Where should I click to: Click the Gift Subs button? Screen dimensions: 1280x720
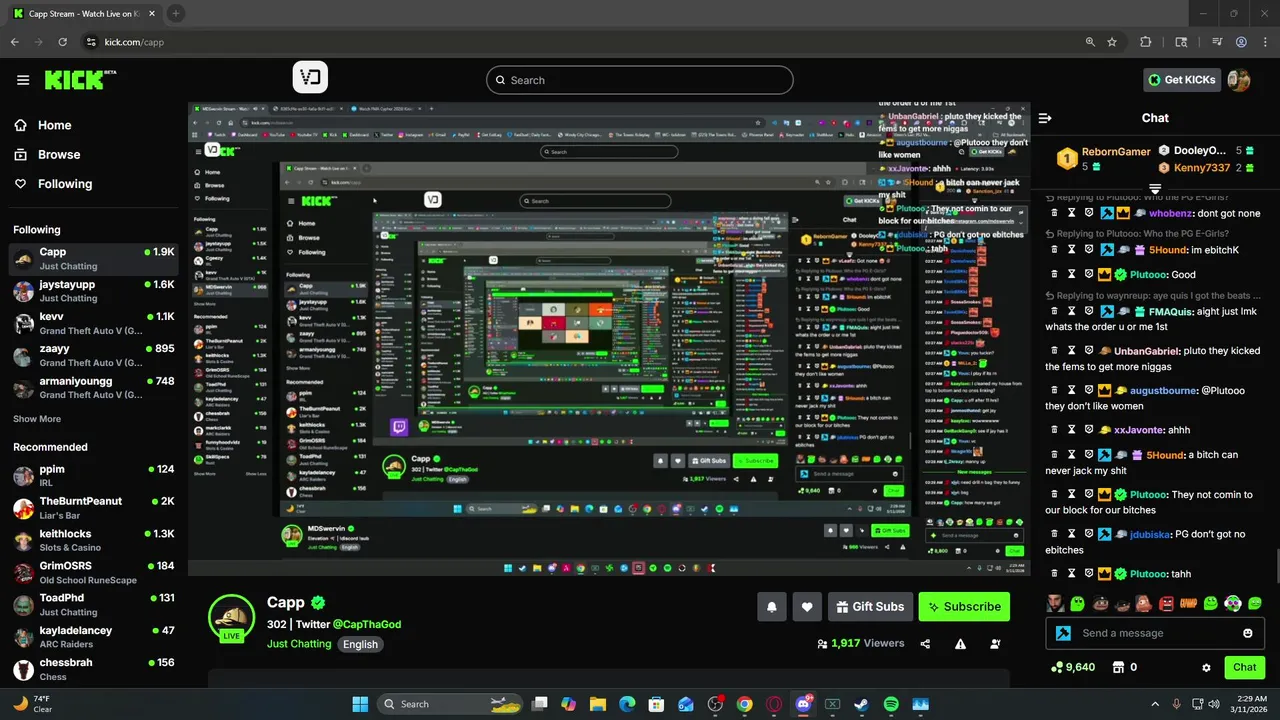870,607
